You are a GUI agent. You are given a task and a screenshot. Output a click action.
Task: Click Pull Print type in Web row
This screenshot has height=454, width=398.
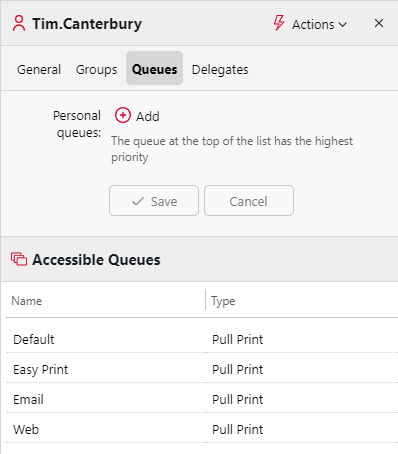click(x=237, y=429)
